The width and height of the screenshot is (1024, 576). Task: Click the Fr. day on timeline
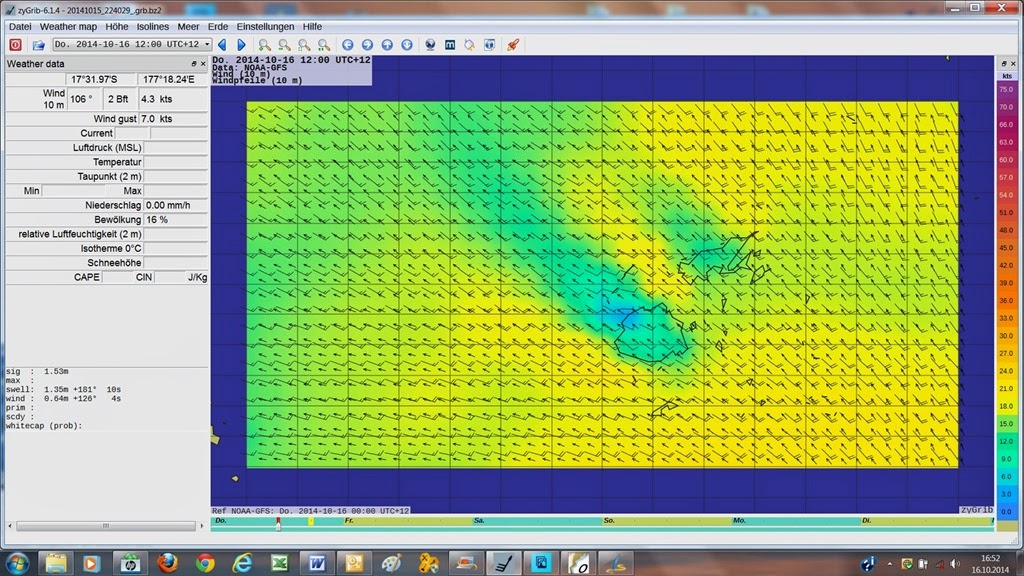point(349,520)
